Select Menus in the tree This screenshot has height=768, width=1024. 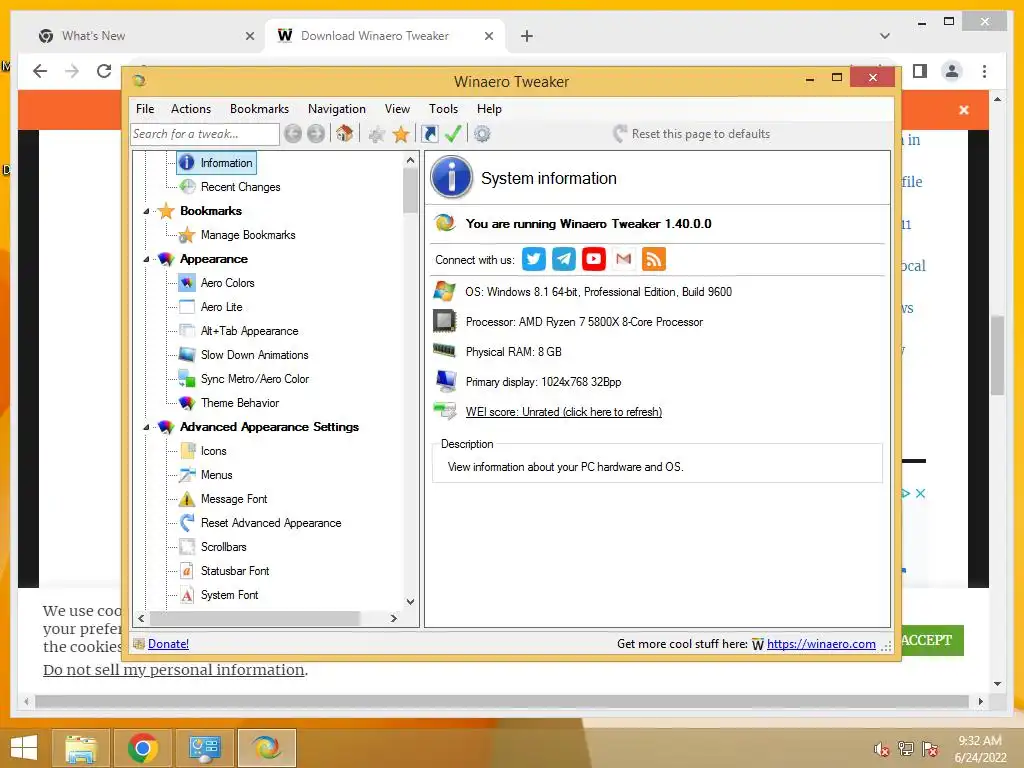click(217, 475)
